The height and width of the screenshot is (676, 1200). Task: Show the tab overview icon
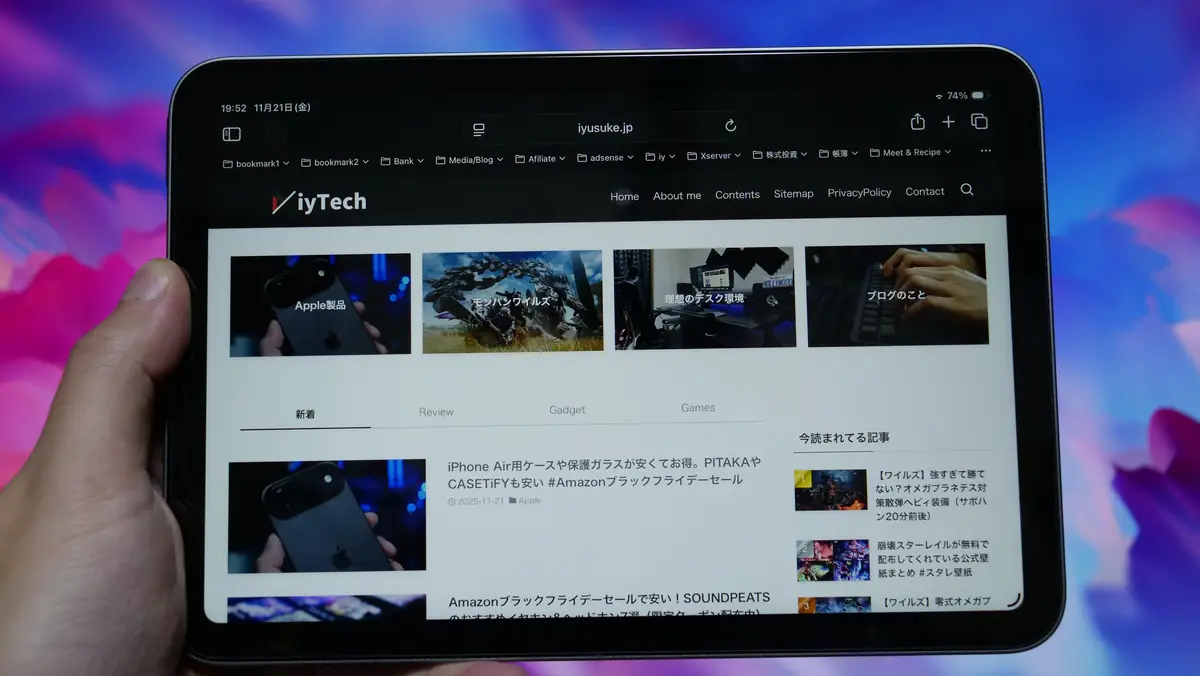tap(979, 122)
